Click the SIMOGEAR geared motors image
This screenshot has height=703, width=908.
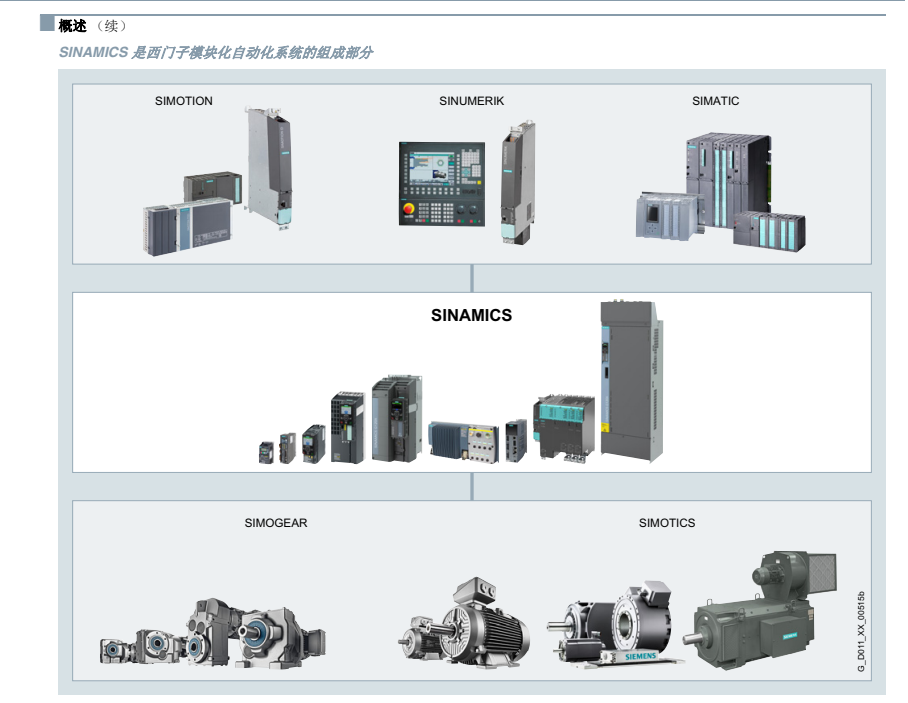click(212, 632)
